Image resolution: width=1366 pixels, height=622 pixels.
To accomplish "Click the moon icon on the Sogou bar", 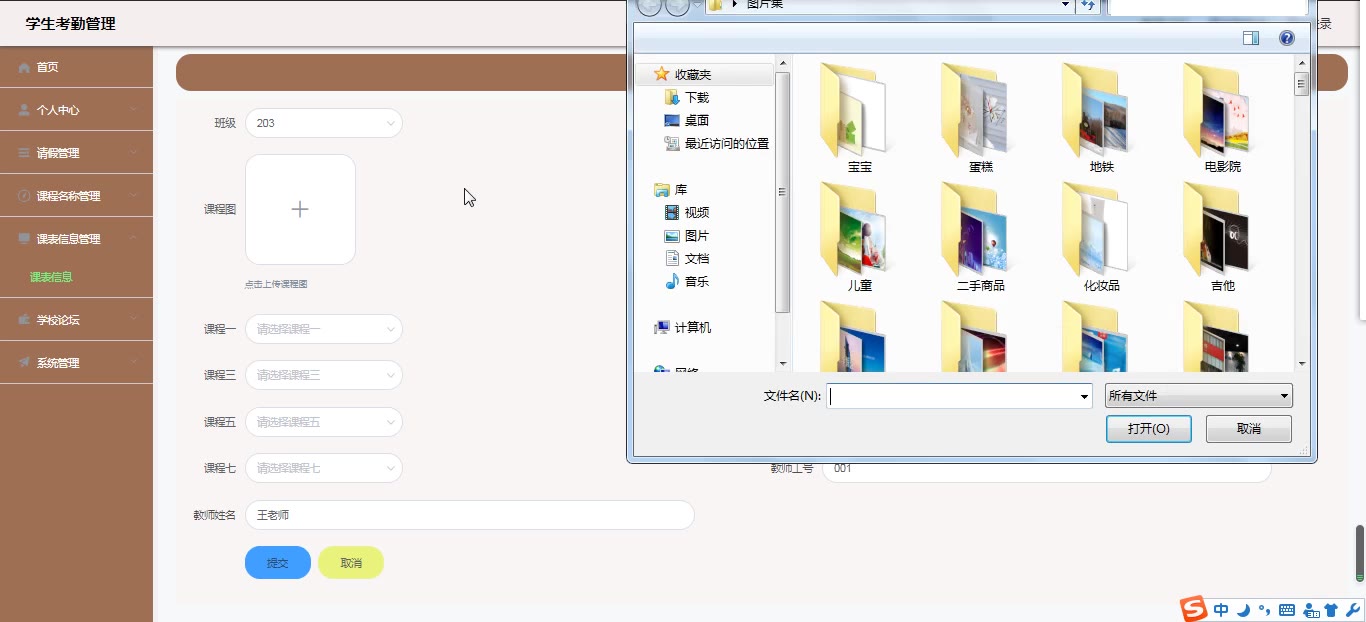I will point(1243,610).
